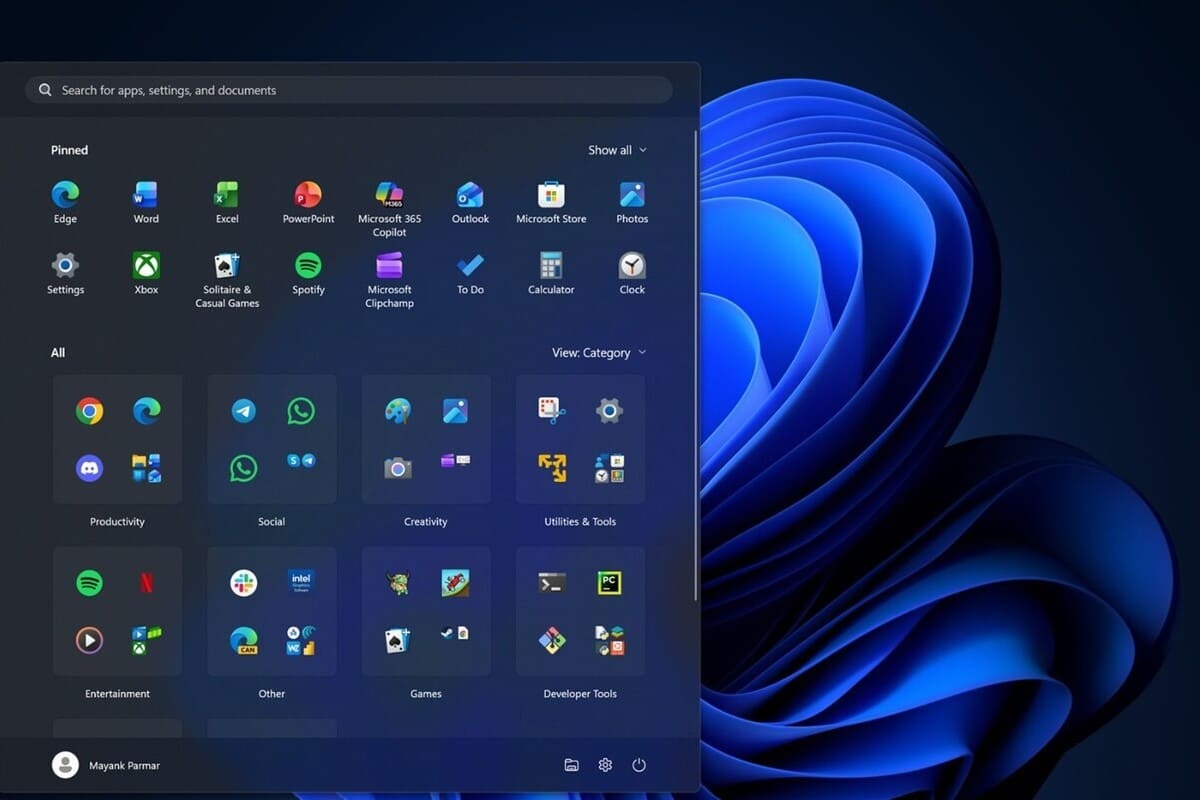This screenshot has height=800, width=1200.
Task: Open Photos in the Creativity category
Action: coord(455,411)
